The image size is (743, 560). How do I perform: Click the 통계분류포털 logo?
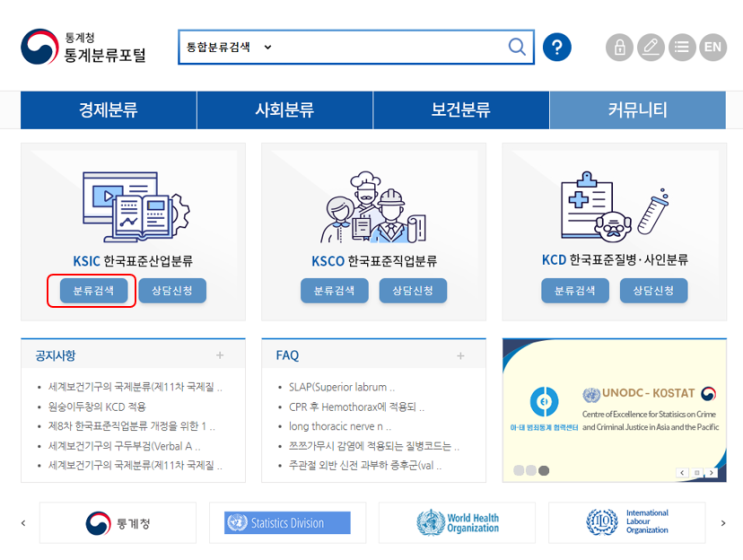tap(83, 47)
